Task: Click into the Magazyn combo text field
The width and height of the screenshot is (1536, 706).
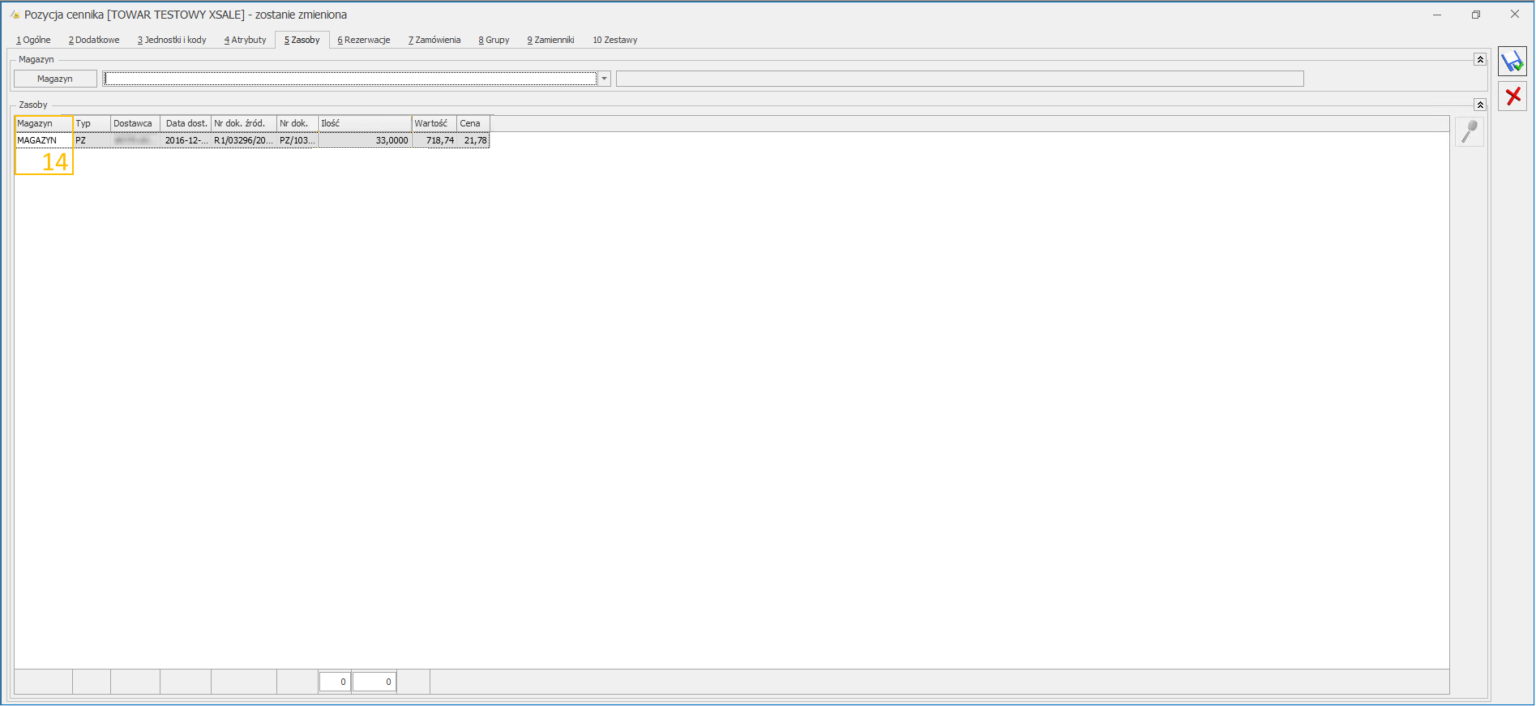Action: (x=350, y=79)
